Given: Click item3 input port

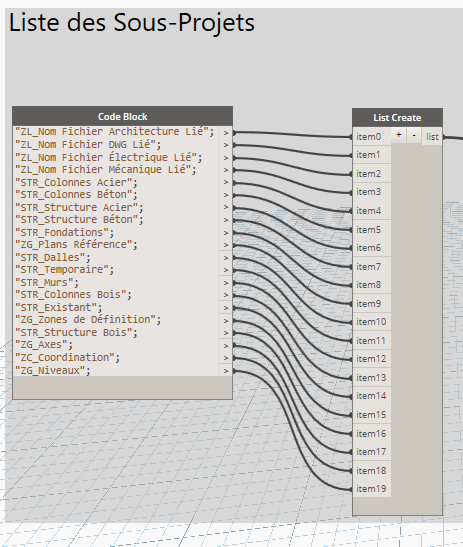Looking at the screenshot, I should pyautogui.click(x=372, y=192).
